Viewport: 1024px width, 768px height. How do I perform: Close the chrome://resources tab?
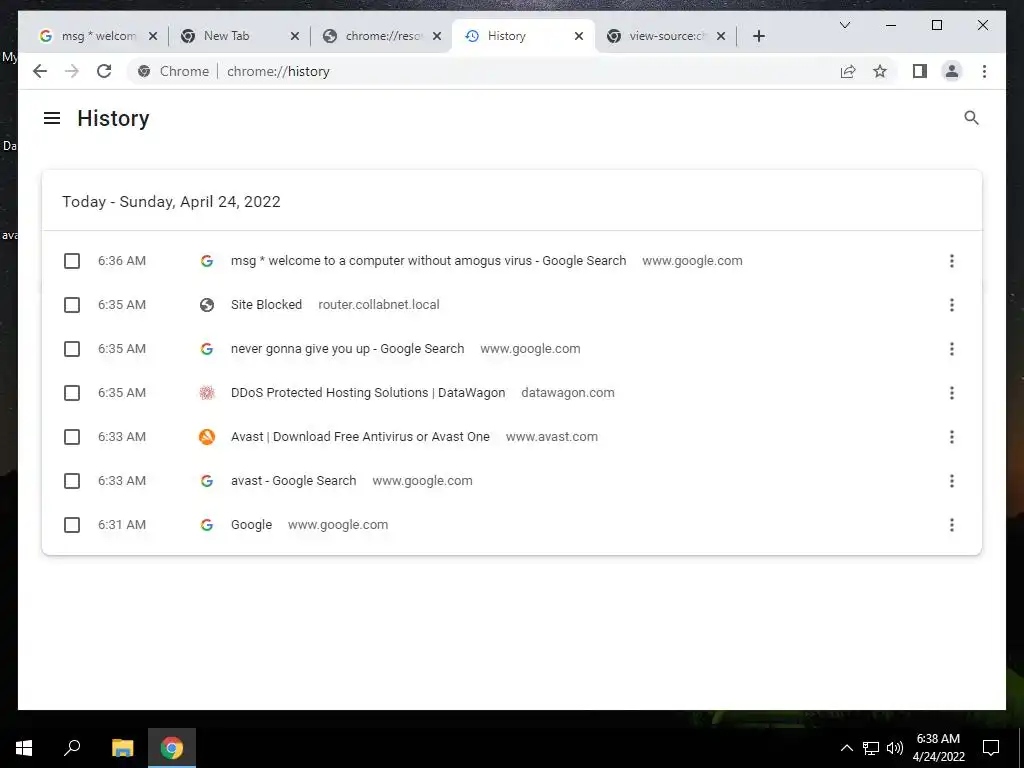pyautogui.click(x=437, y=36)
